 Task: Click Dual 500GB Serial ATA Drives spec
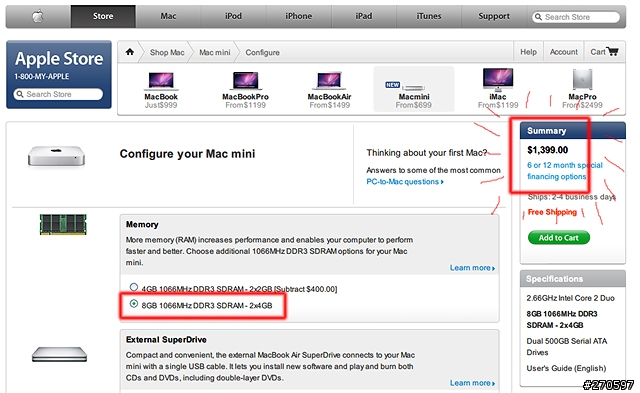[x=567, y=346]
